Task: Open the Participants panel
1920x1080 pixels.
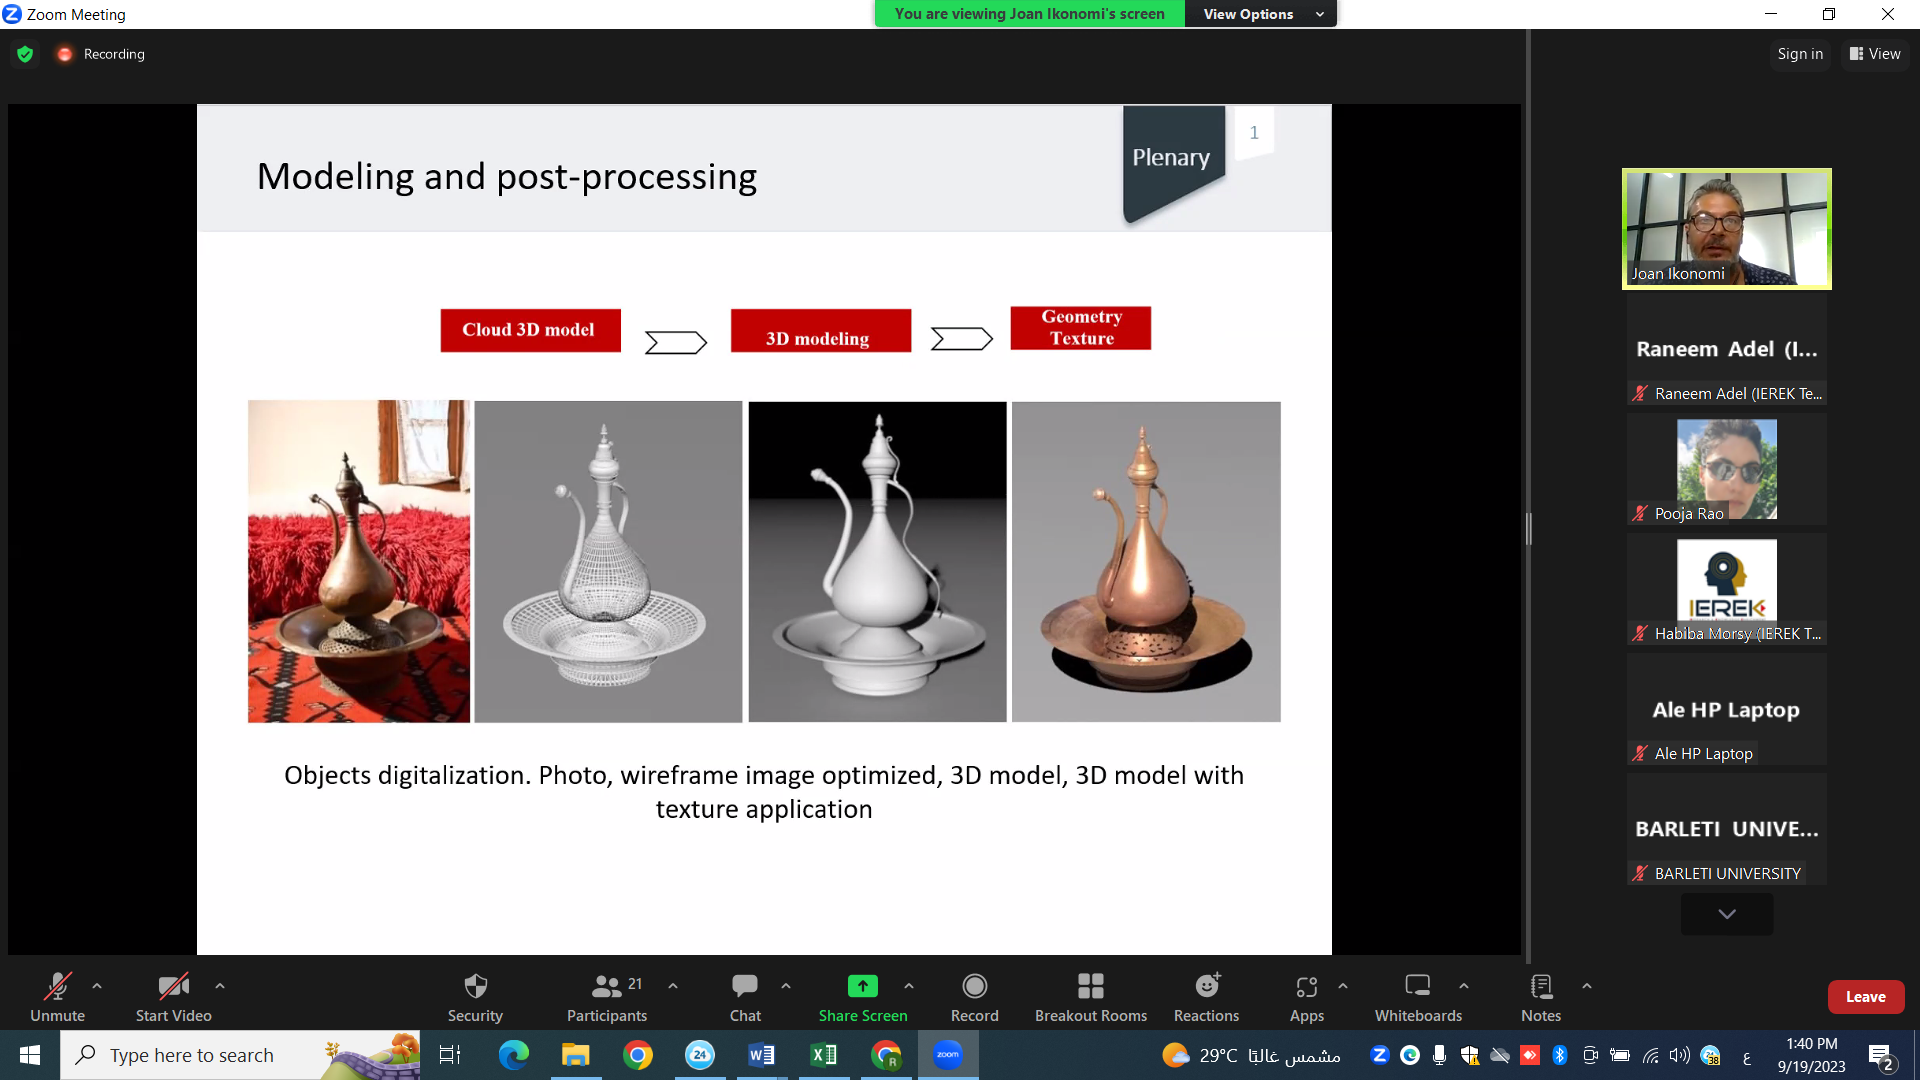Action: tap(607, 998)
